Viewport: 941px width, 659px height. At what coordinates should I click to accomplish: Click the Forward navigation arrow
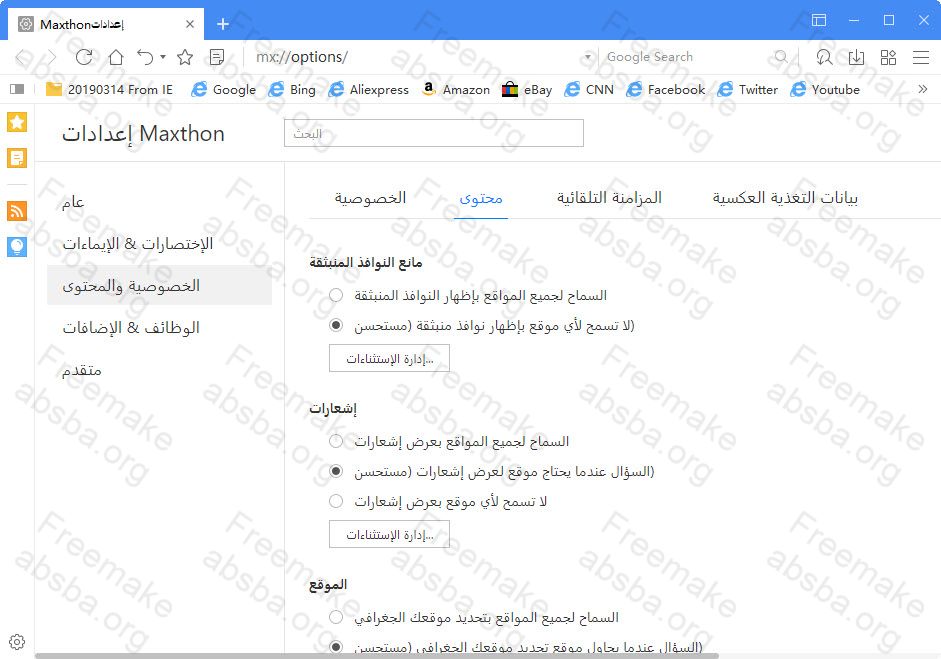pos(52,57)
